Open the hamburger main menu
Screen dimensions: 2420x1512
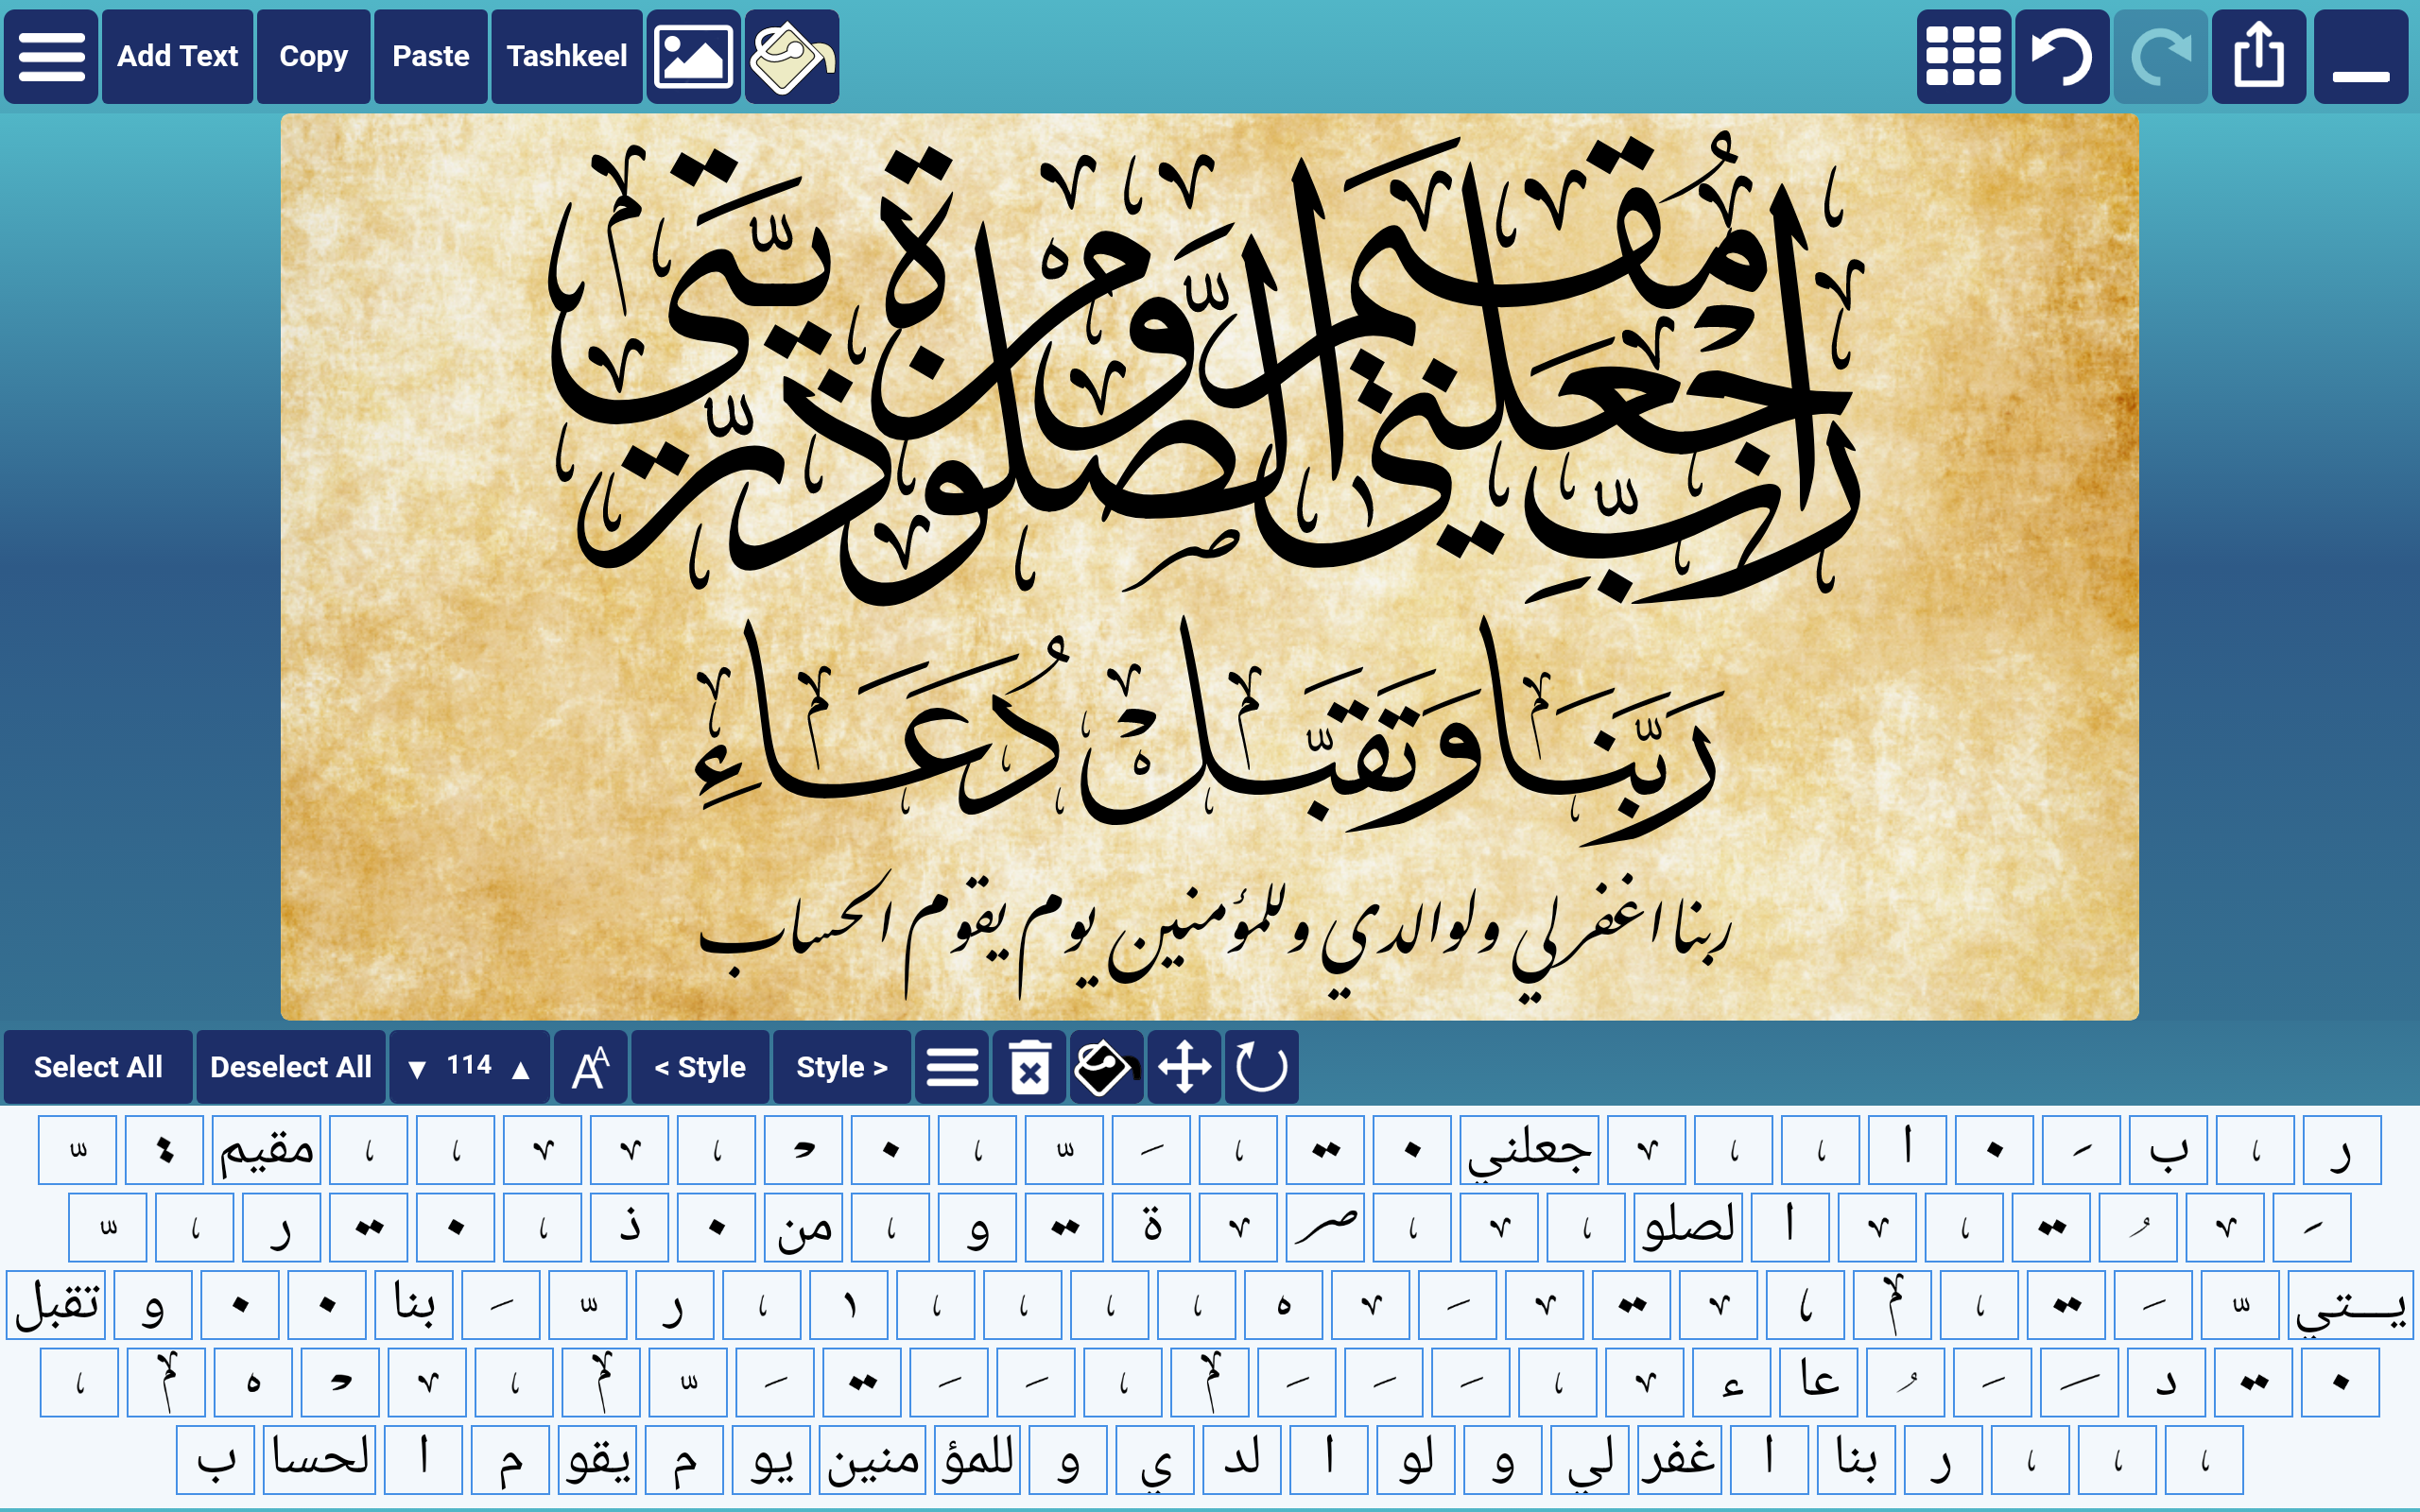tap(51, 57)
